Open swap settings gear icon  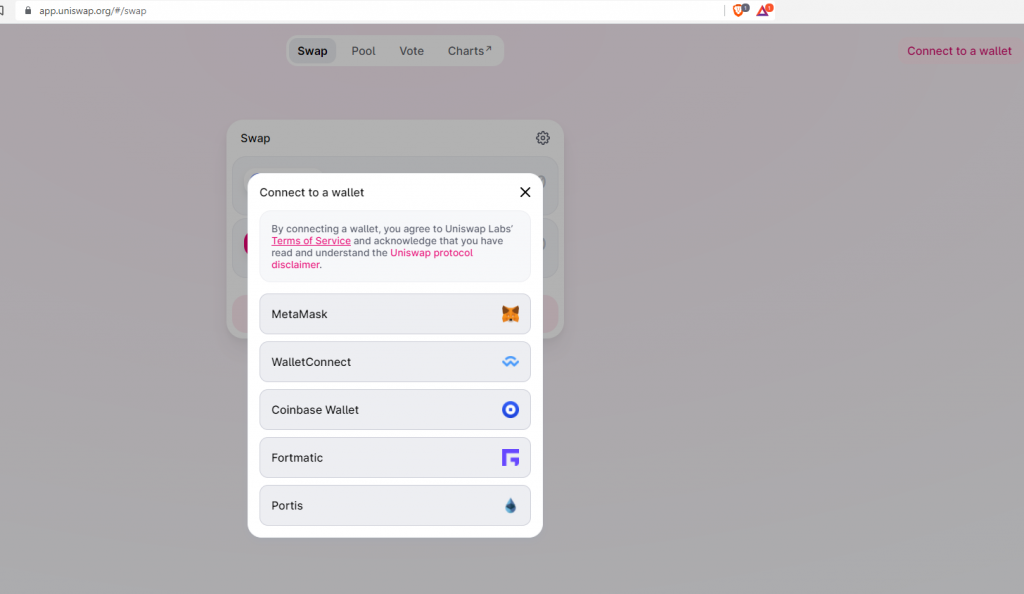[543, 138]
